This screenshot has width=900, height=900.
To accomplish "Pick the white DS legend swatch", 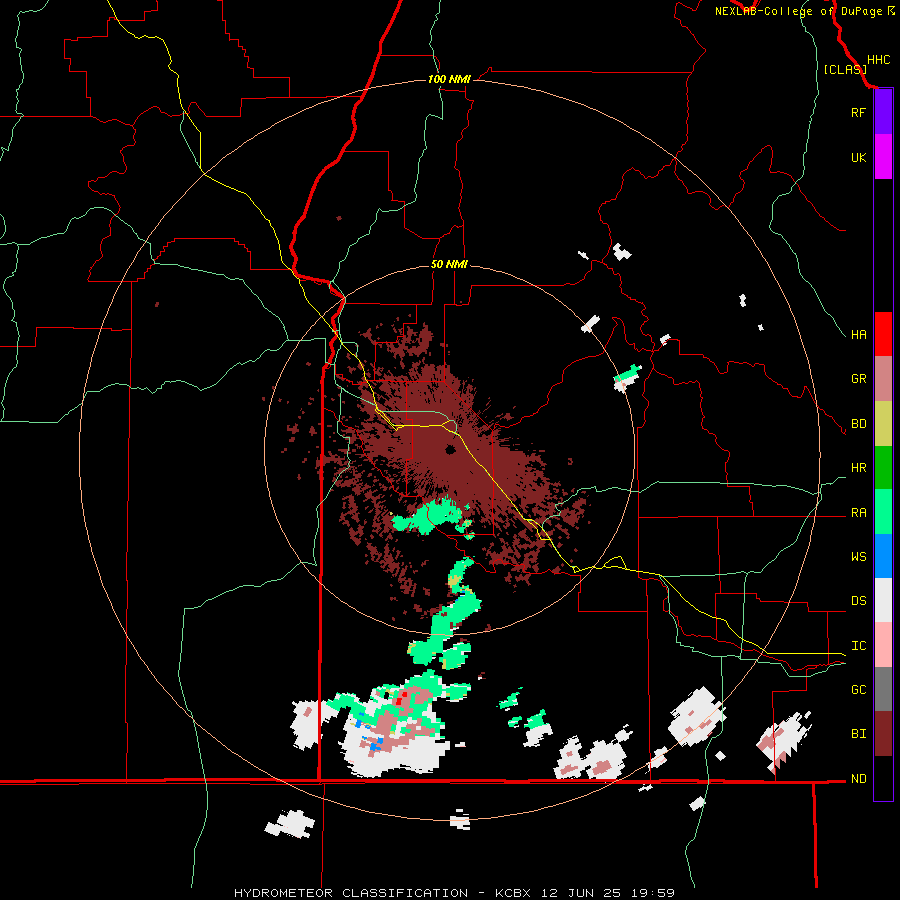I will [883, 600].
